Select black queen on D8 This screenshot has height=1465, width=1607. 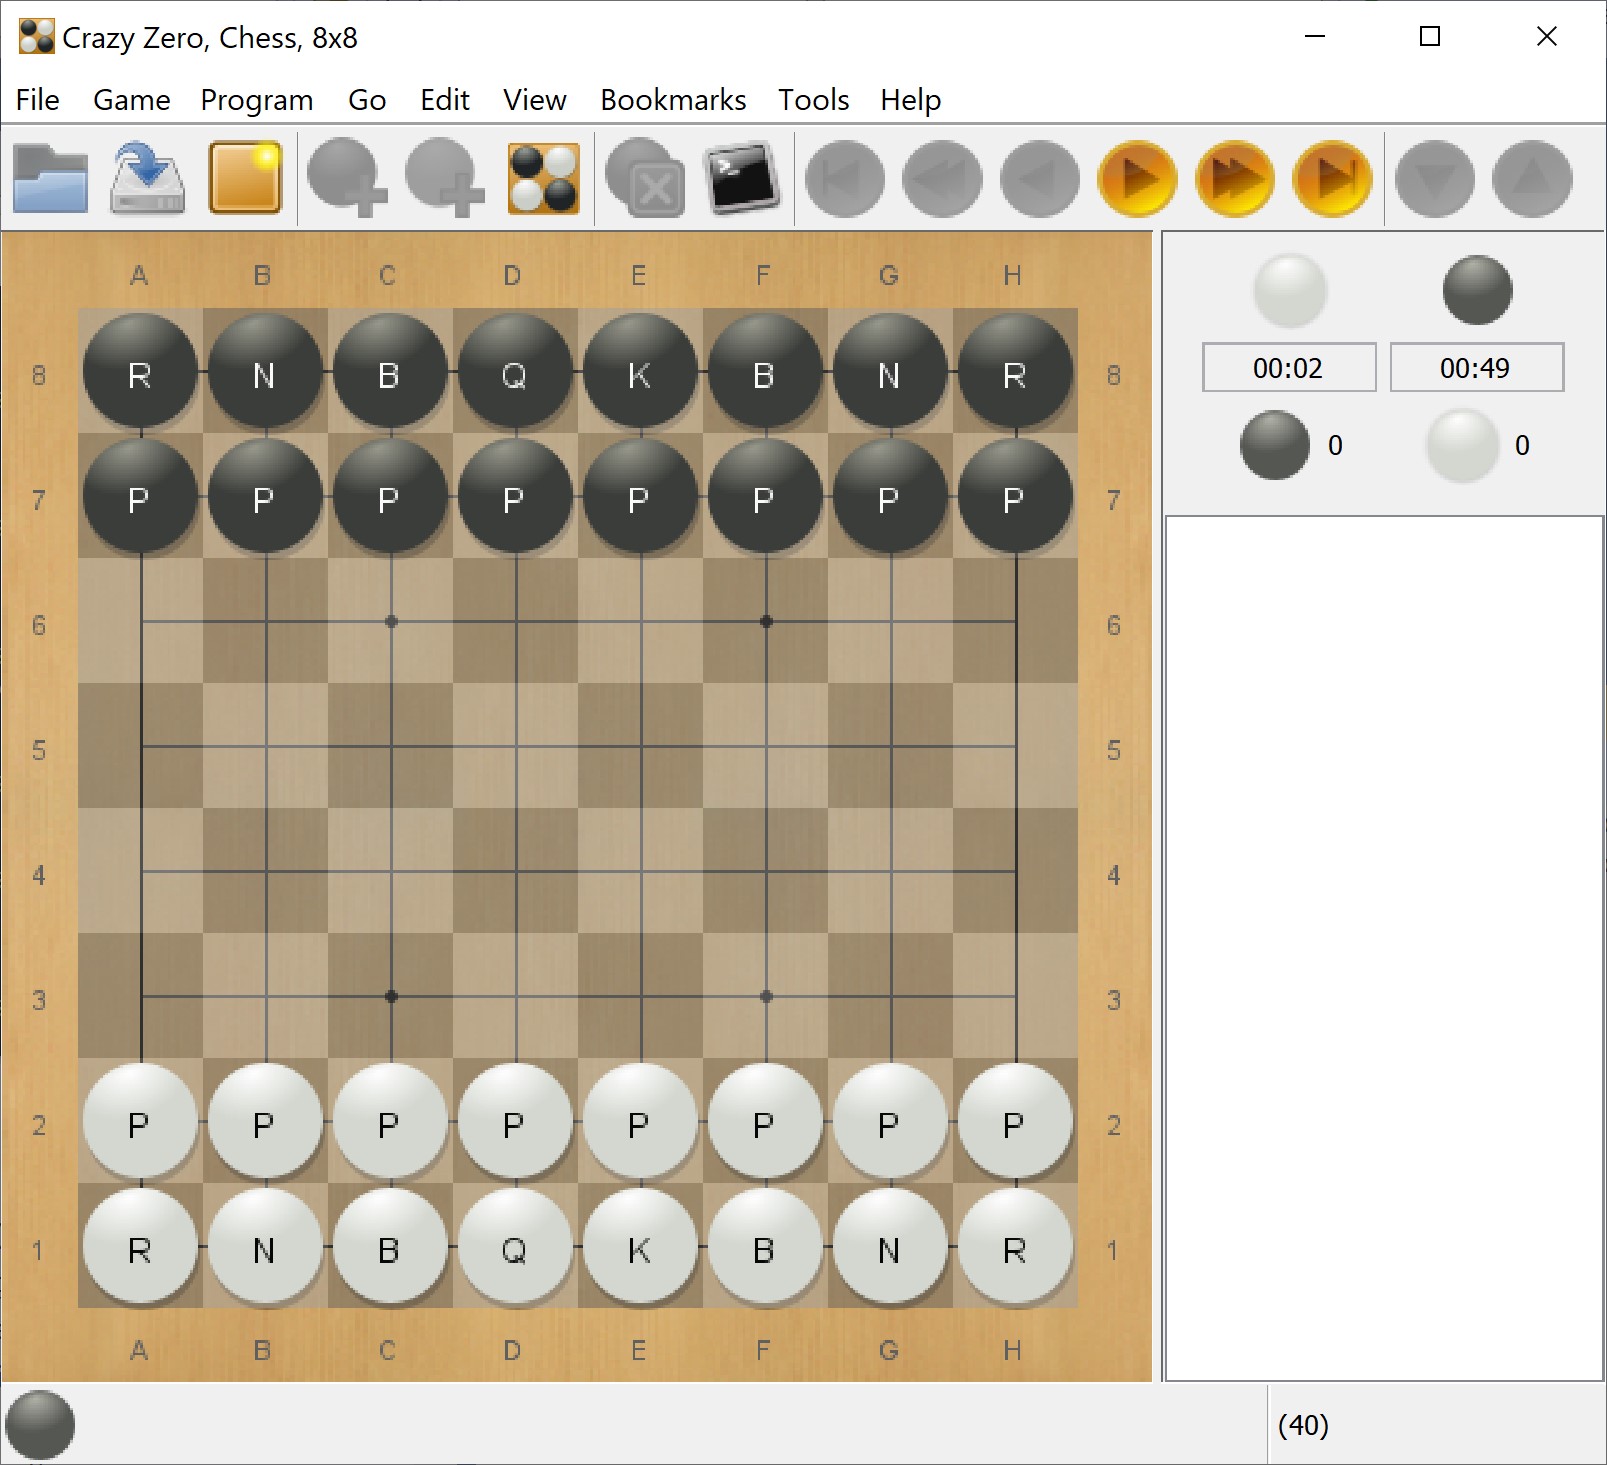[515, 372]
